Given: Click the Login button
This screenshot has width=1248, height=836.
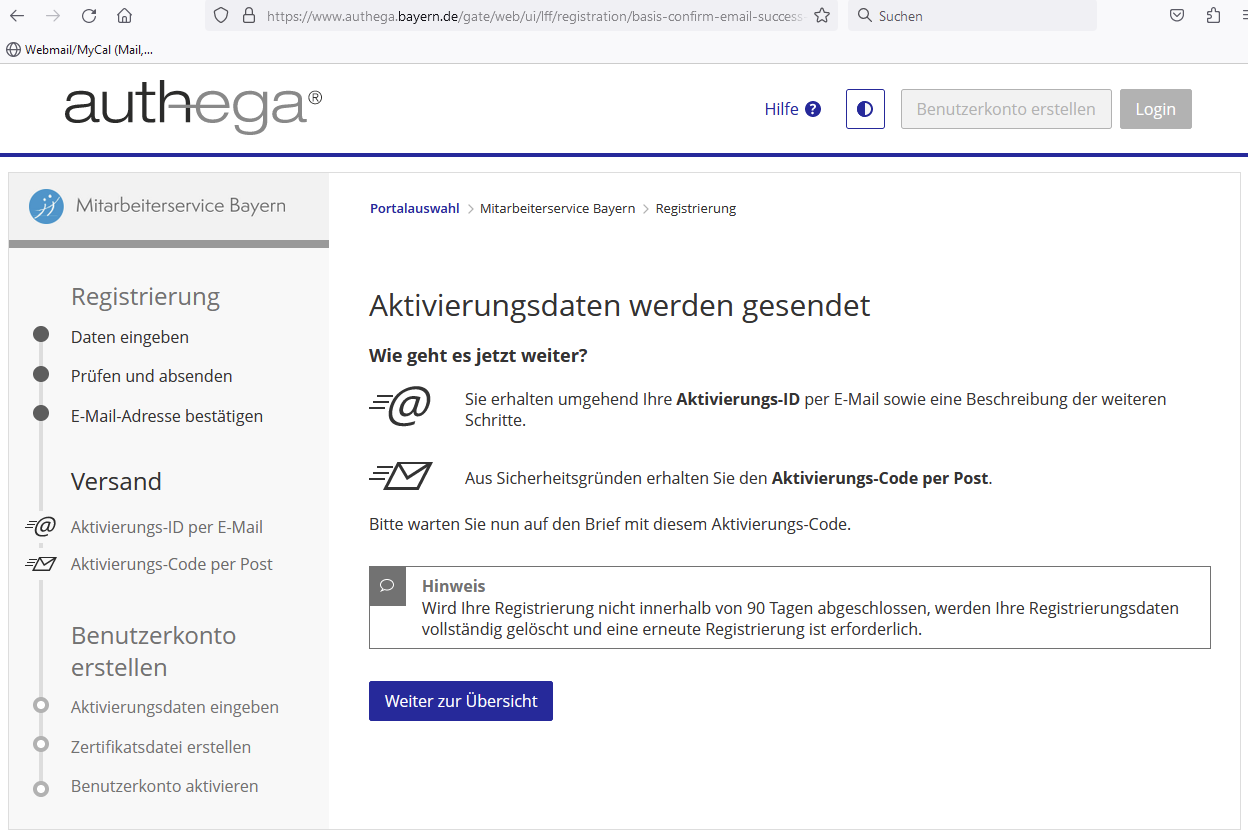Looking at the screenshot, I should pyautogui.click(x=1155, y=109).
